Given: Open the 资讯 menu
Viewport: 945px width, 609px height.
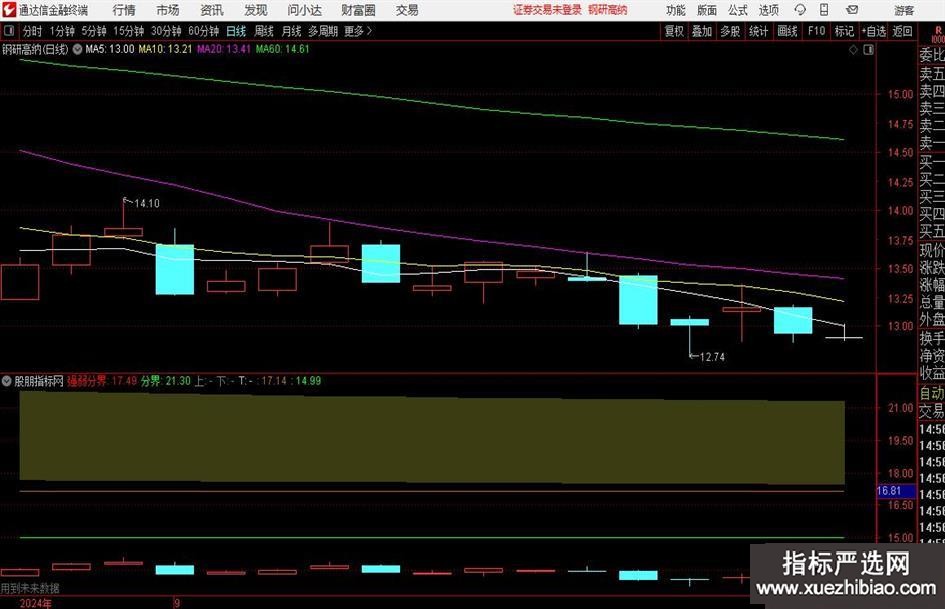Looking at the screenshot, I should click(x=212, y=10).
